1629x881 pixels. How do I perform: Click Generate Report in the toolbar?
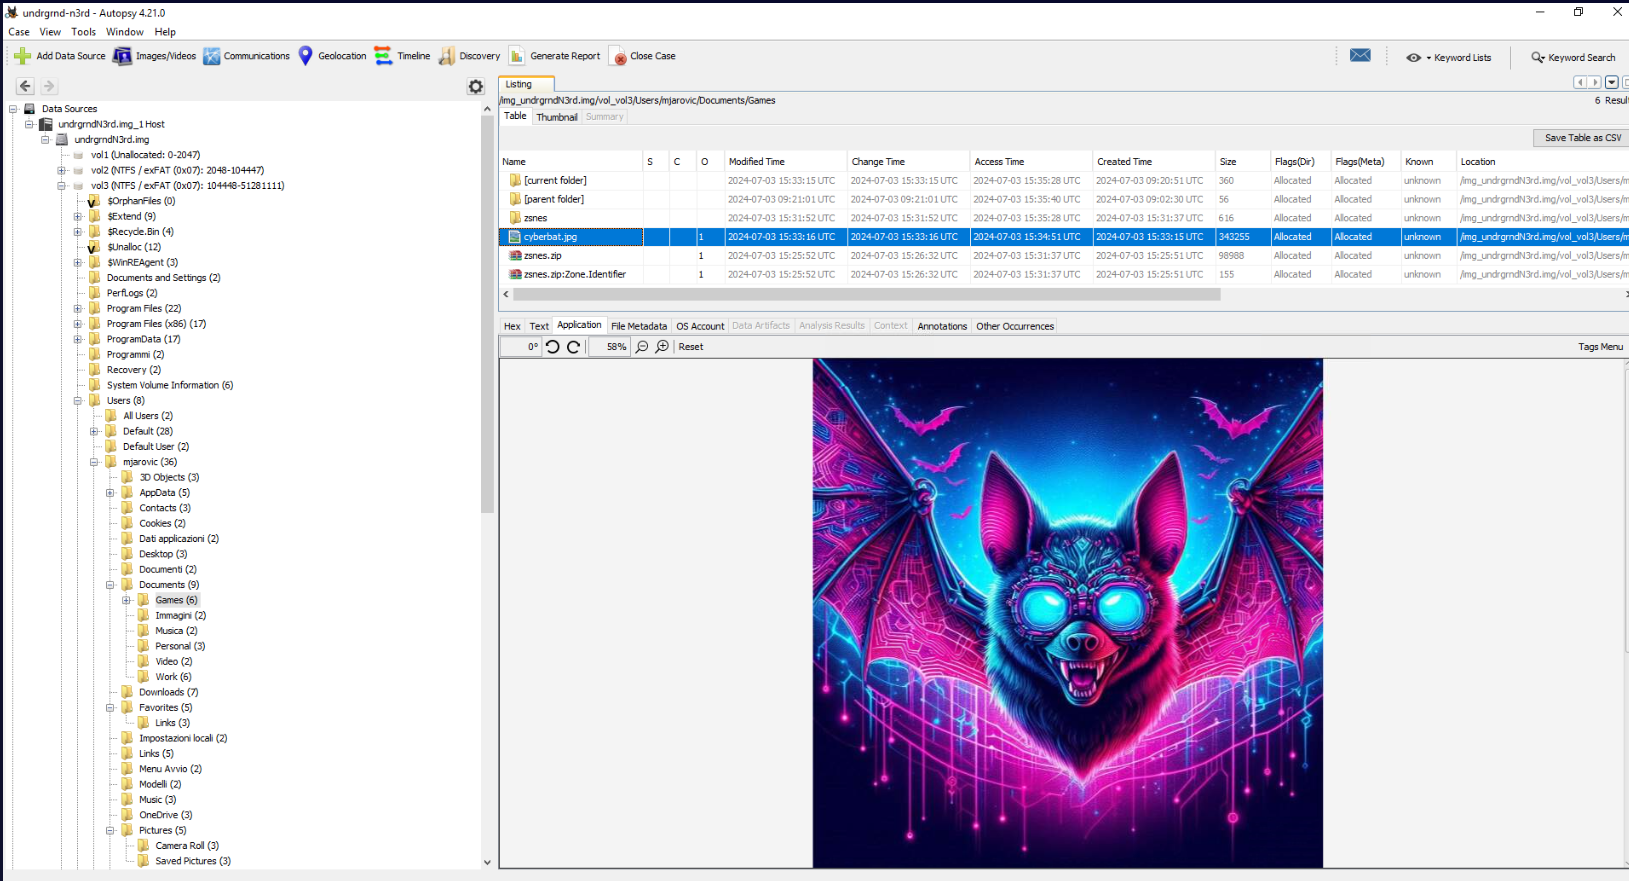point(555,56)
